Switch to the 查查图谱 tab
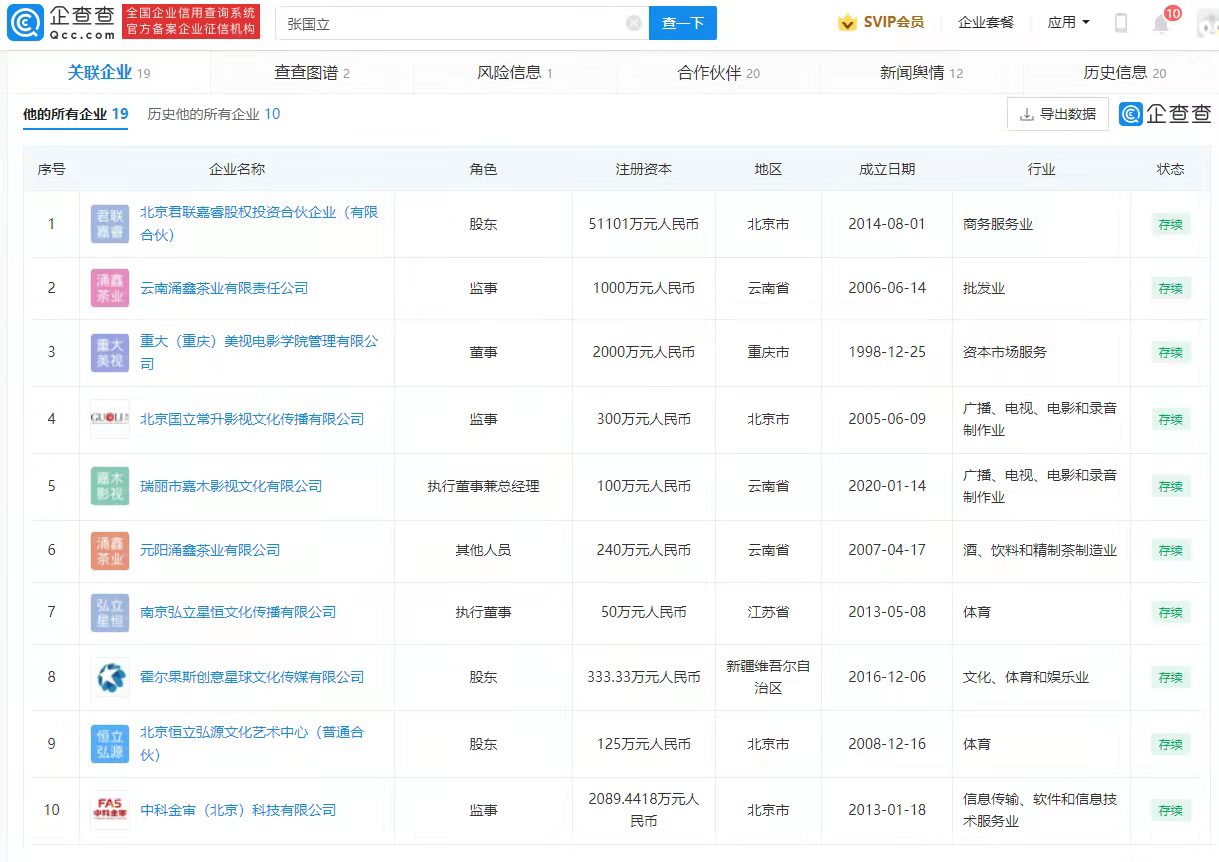The image size is (1219, 862). (x=312, y=73)
